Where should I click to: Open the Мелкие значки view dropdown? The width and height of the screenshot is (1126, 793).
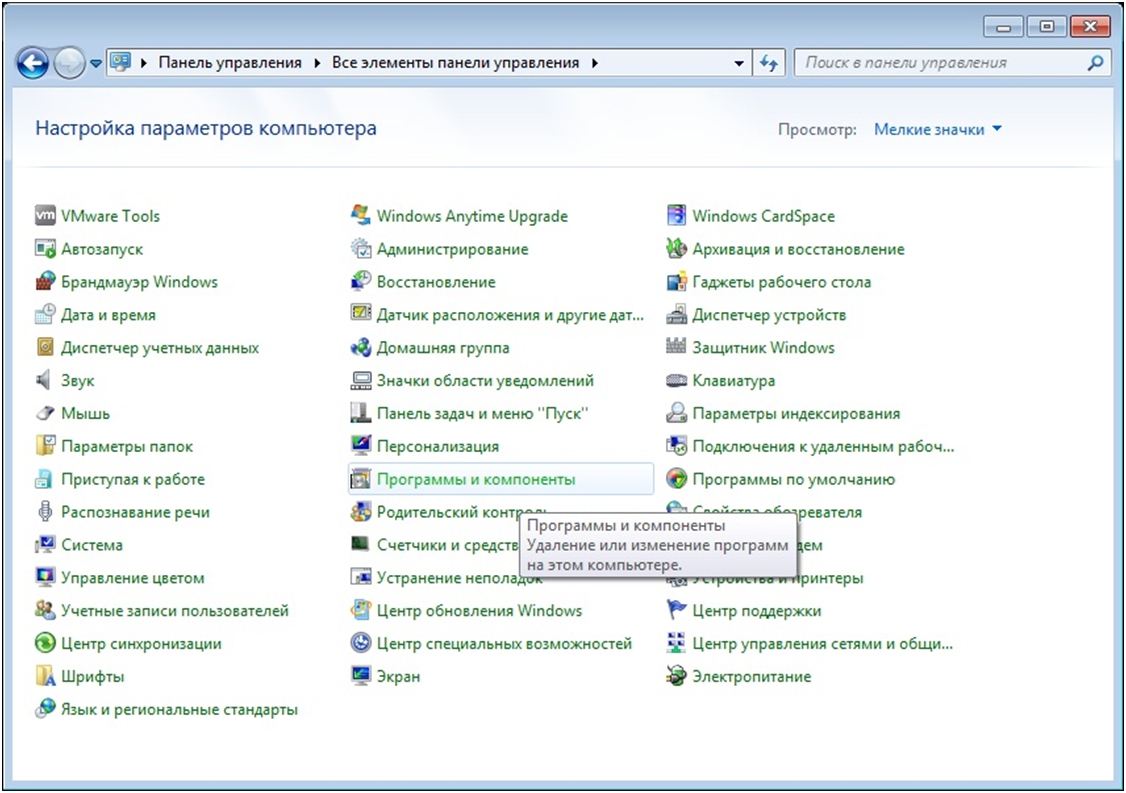pos(937,130)
